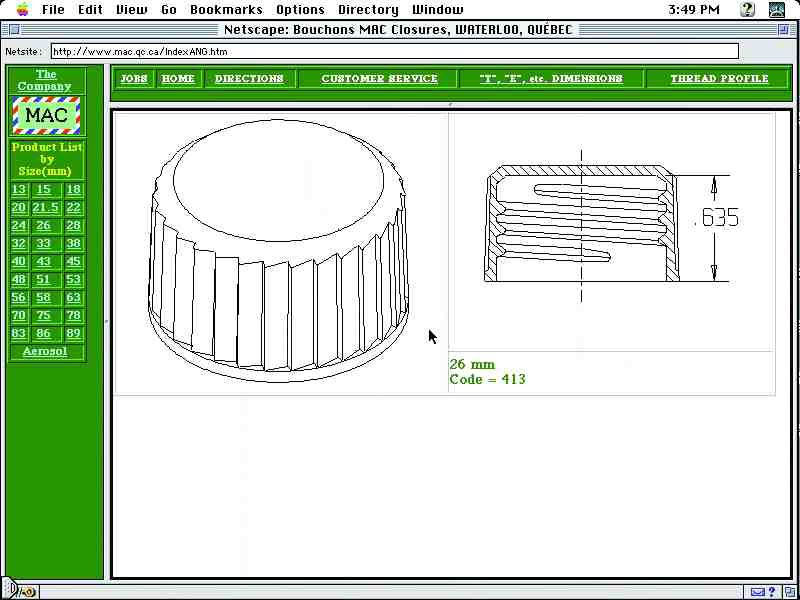Click the 3:49 PM menu bar clock
Screen dimensions: 800x600
pos(694,9)
